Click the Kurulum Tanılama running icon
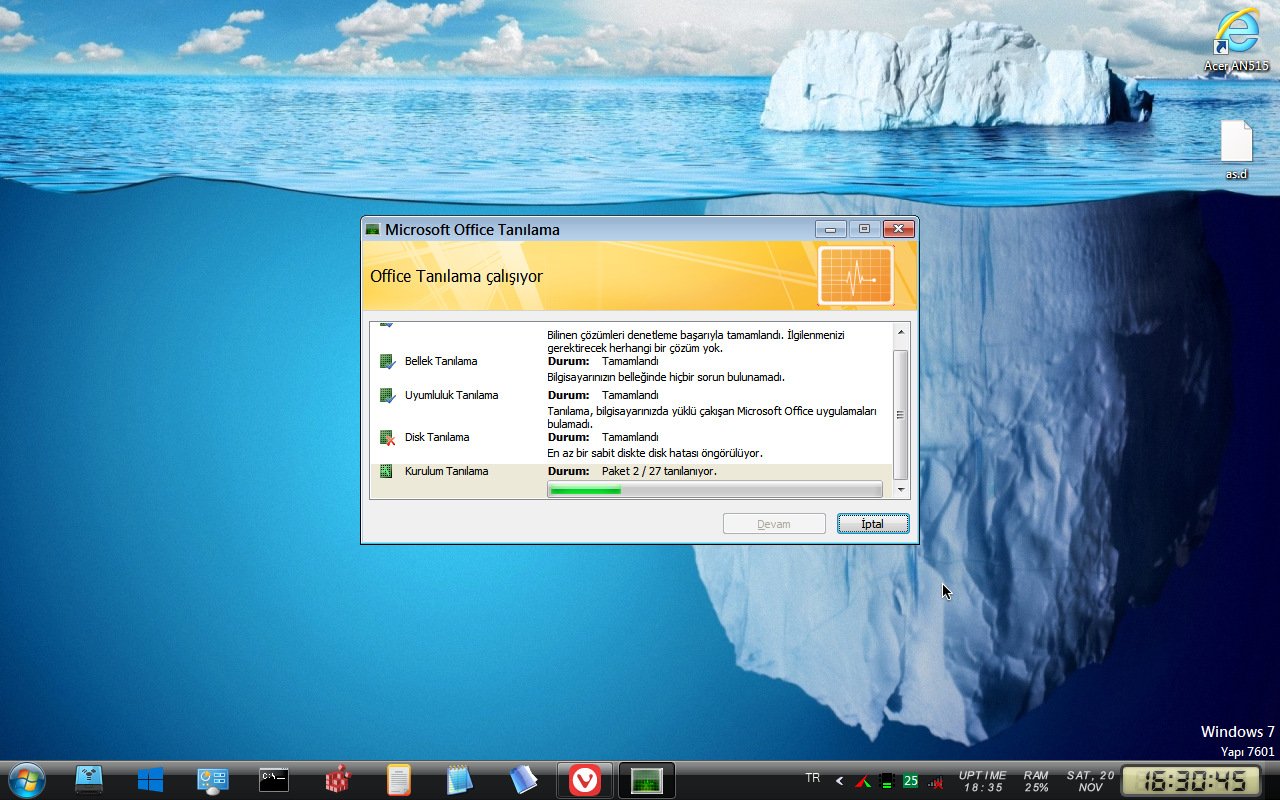Image resolution: width=1280 pixels, height=800 pixels. (387, 471)
